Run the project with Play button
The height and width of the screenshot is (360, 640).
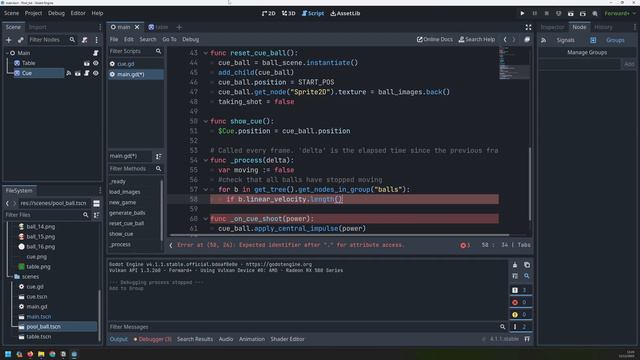point(522,13)
